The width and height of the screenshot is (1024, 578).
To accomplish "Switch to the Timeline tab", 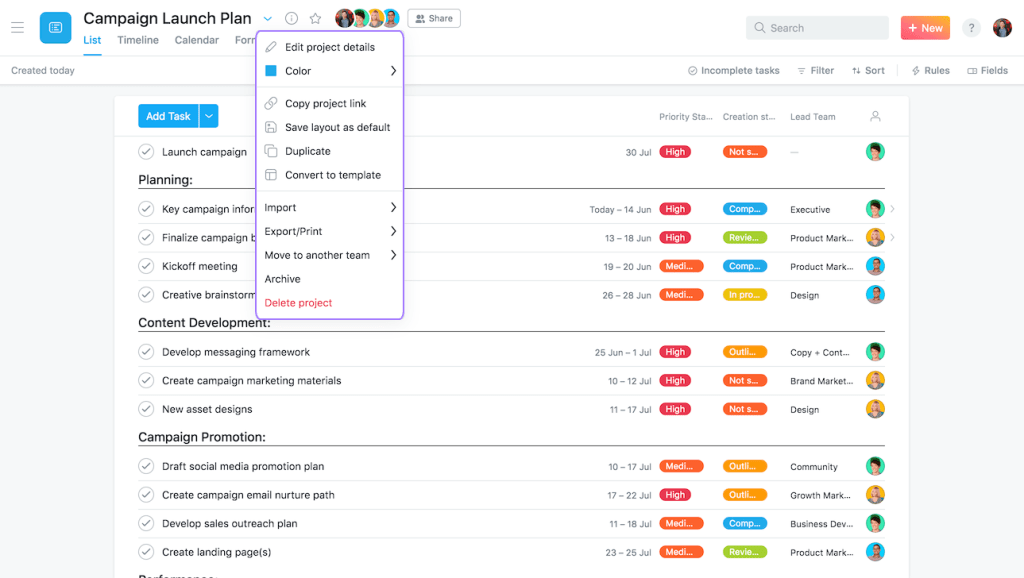I will click(138, 40).
